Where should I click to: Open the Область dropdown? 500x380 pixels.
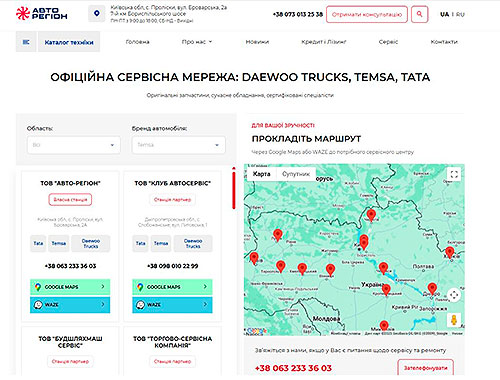click(74, 145)
